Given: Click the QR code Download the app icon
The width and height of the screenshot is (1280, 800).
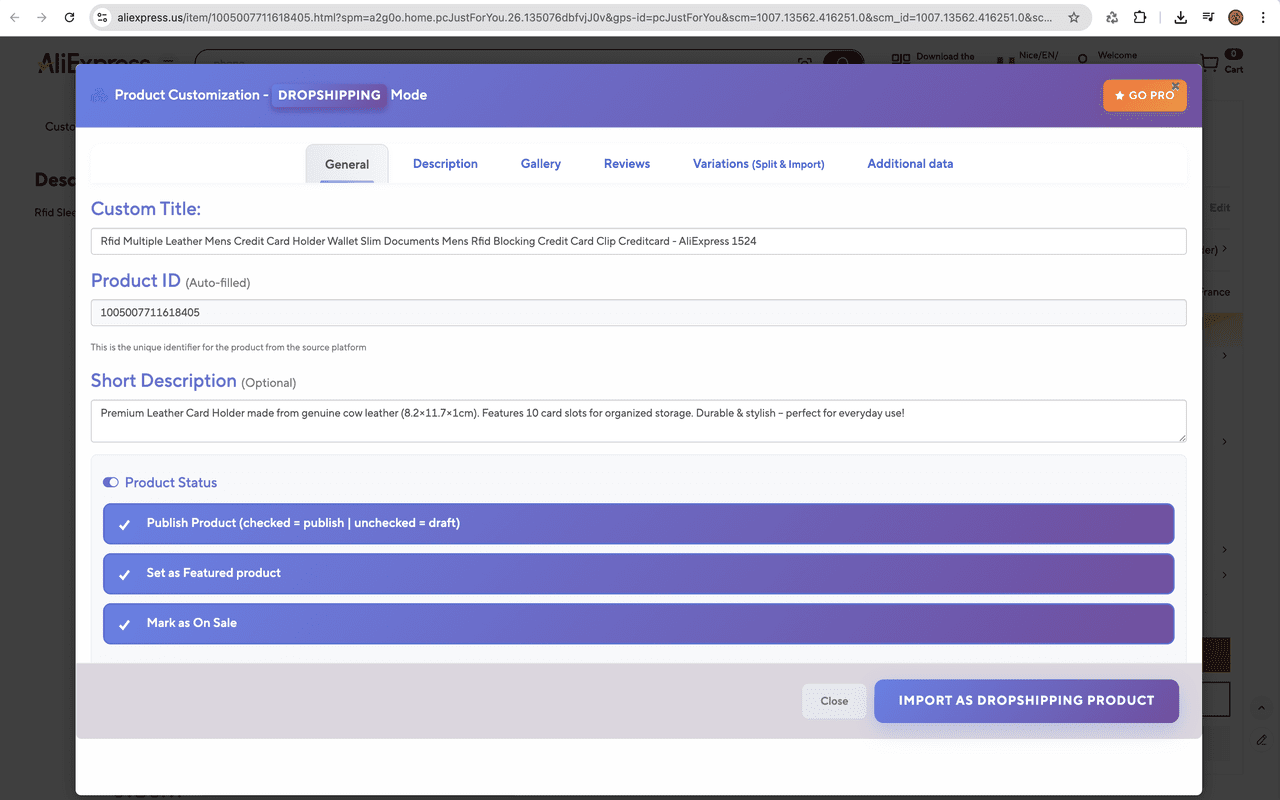Looking at the screenshot, I should 900,61.
